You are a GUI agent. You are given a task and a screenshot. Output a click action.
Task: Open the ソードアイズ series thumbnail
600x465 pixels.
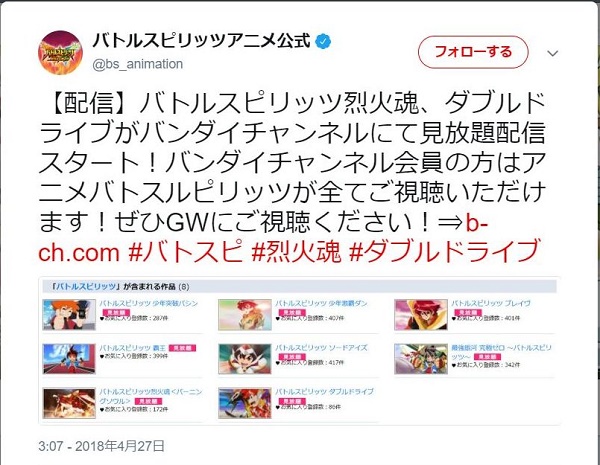click(245, 359)
